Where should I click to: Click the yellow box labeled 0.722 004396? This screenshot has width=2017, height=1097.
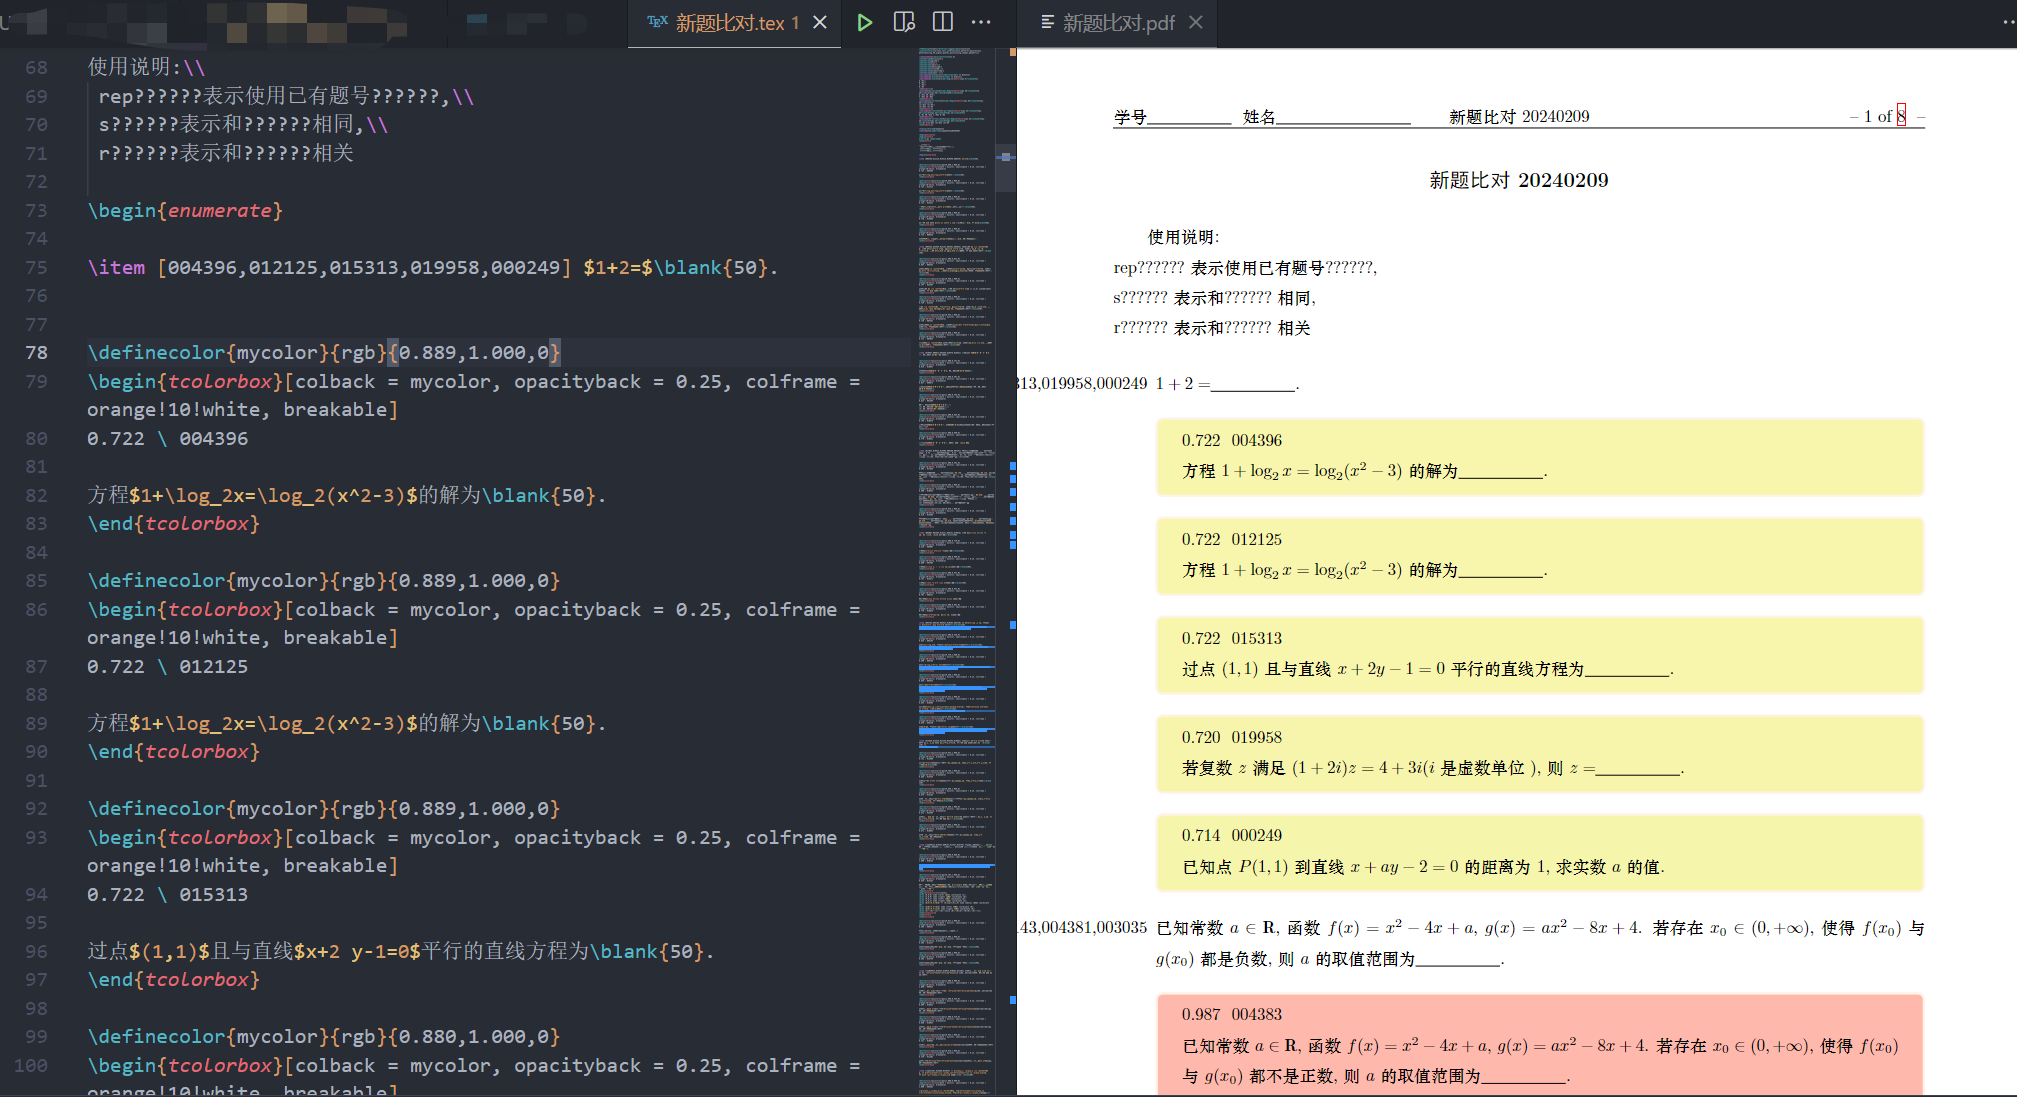[x=1540, y=456]
